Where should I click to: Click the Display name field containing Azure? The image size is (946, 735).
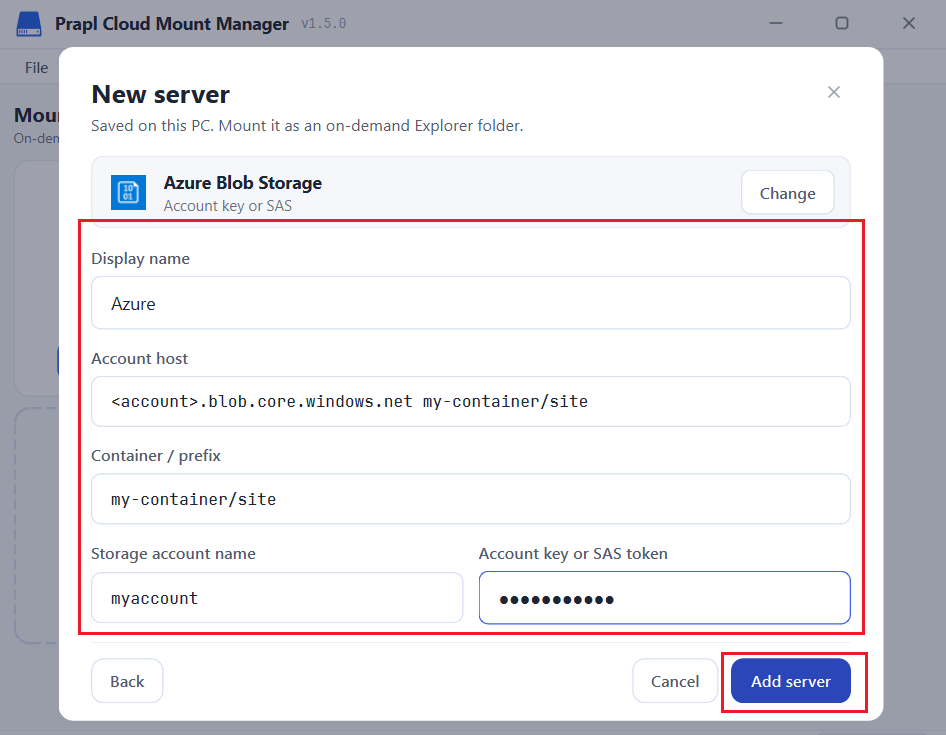click(471, 303)
